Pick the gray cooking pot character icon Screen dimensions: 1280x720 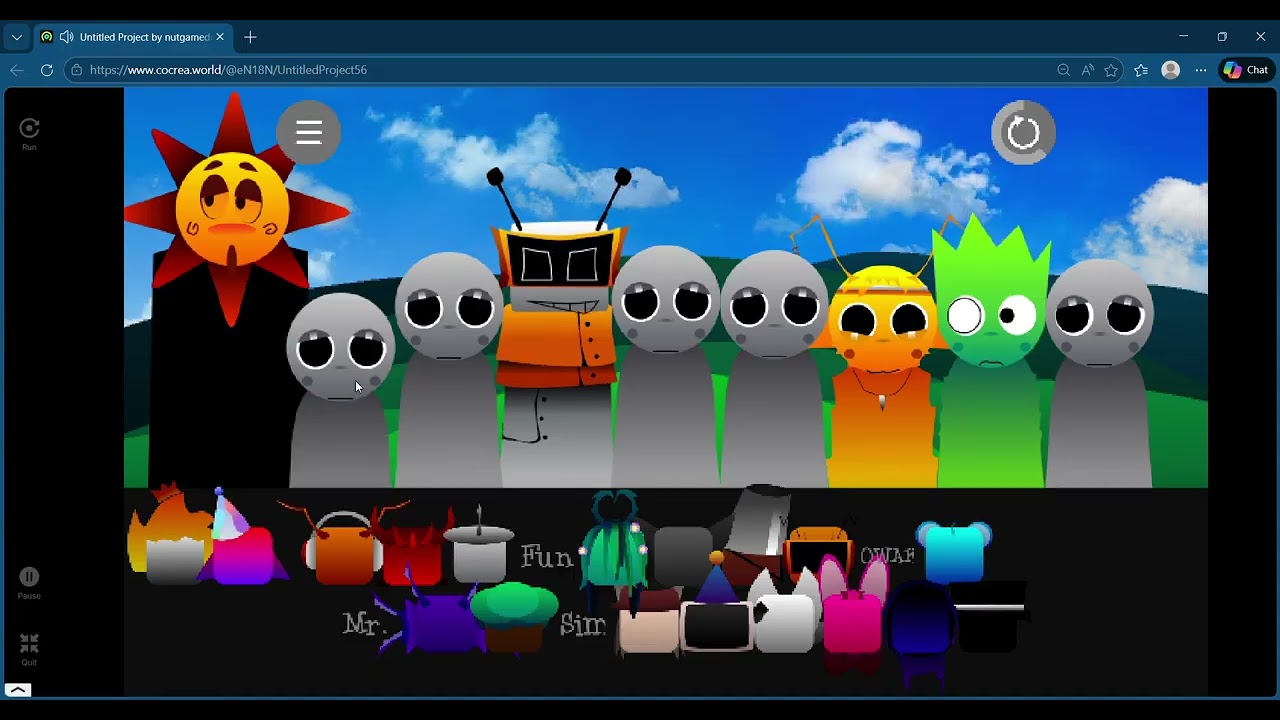coord(479,548)
